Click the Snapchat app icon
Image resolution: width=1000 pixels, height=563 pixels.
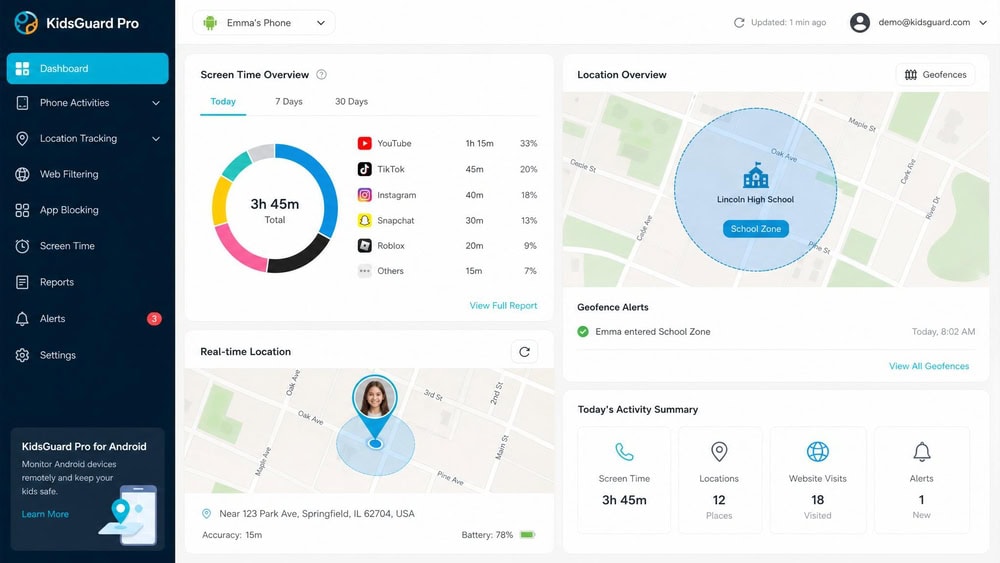coord(364,221)
